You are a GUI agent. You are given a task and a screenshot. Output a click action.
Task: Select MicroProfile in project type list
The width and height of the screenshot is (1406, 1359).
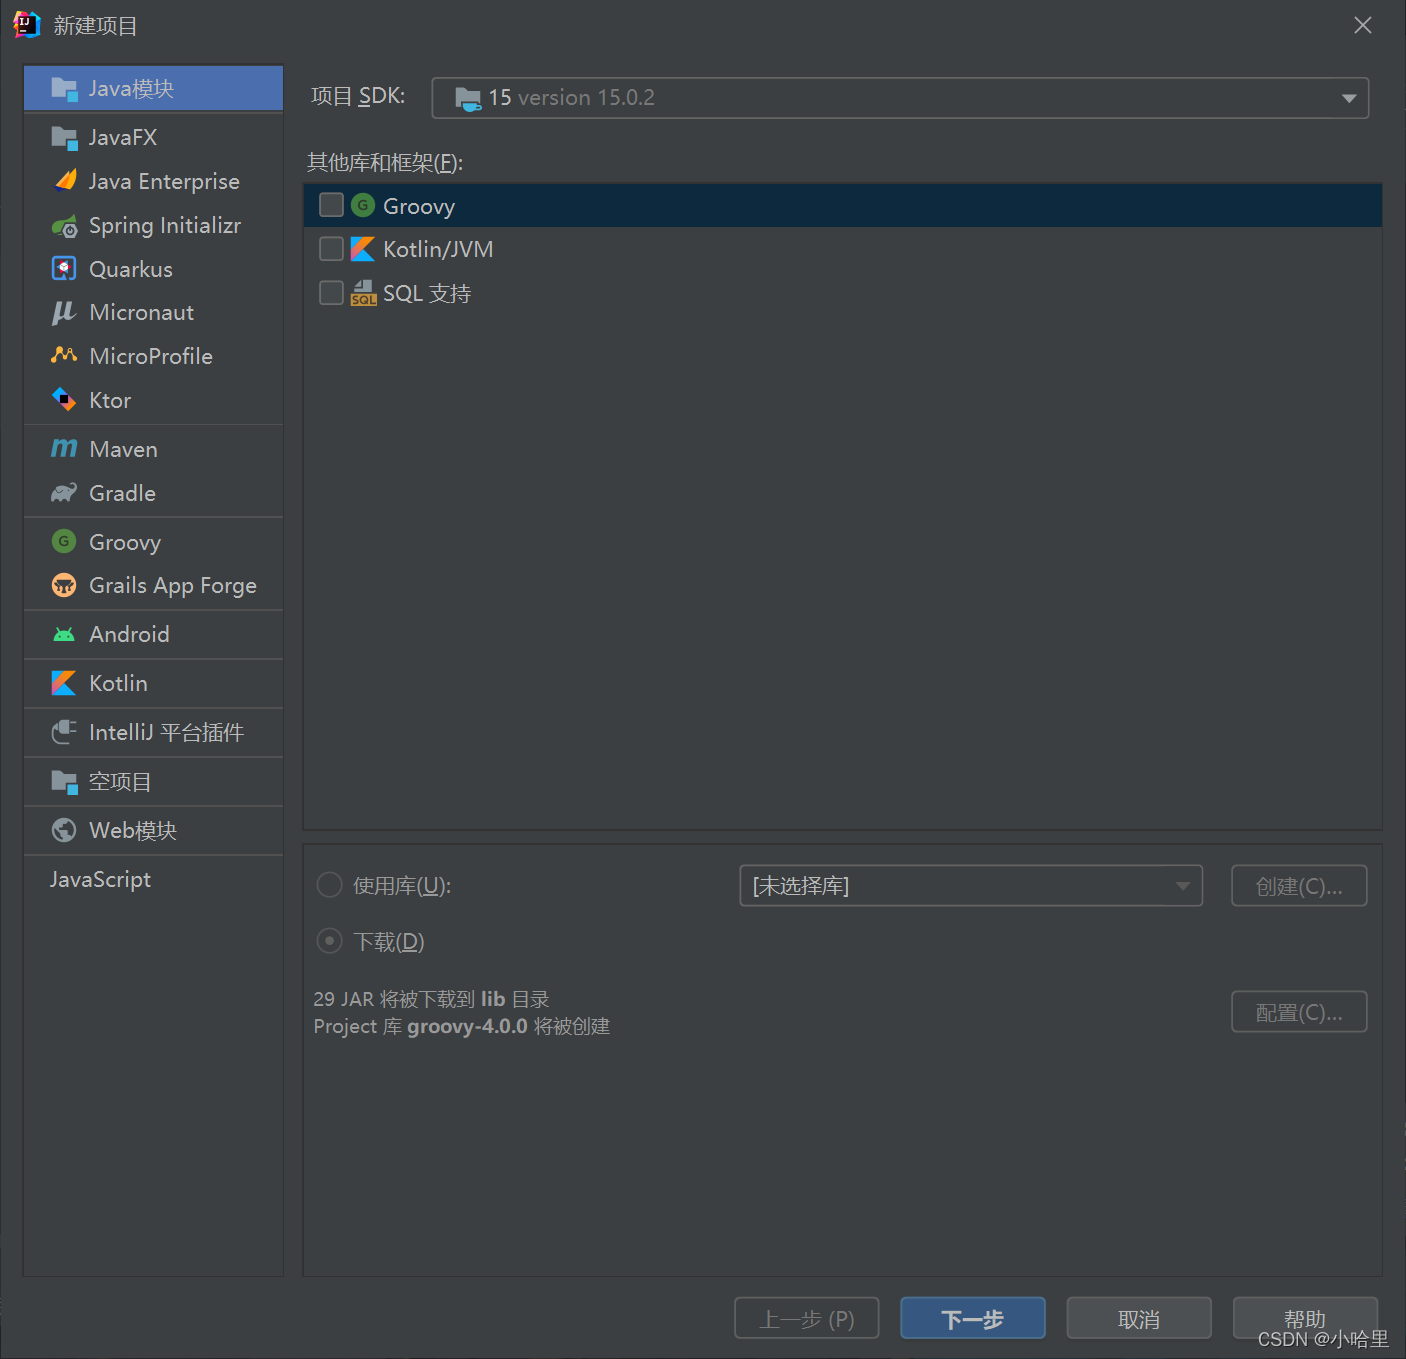153,356
